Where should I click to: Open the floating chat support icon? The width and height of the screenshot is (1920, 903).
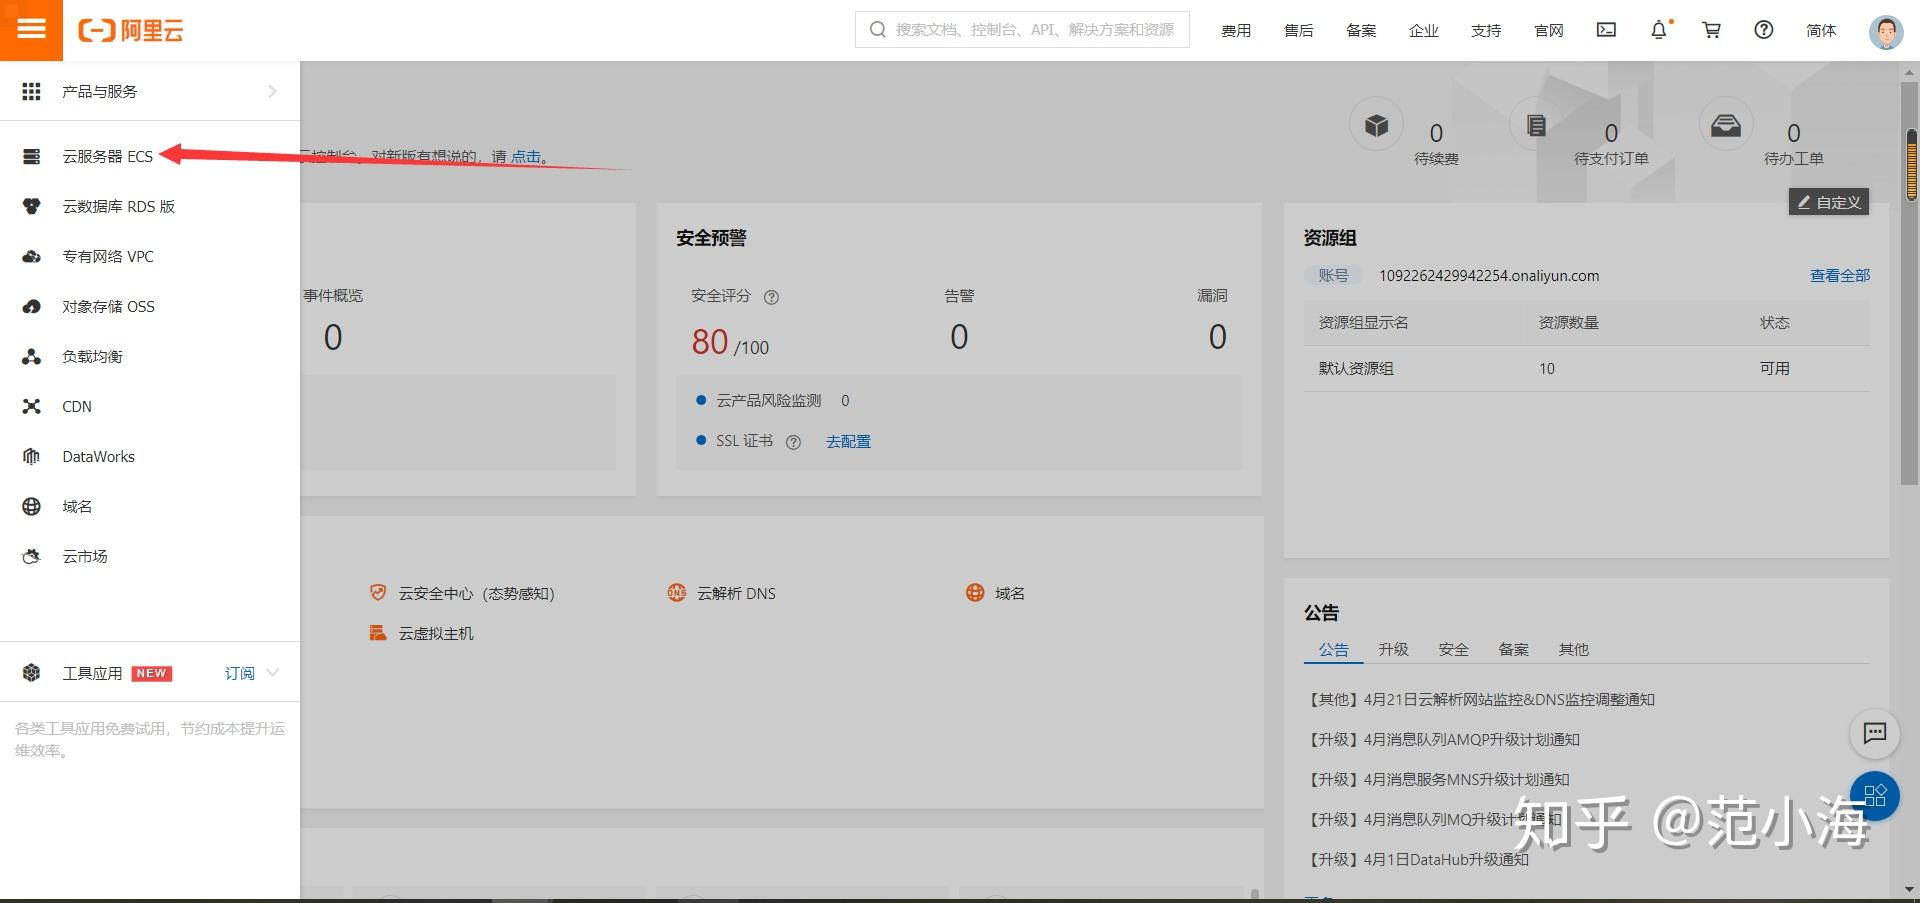coord(1875,733)
